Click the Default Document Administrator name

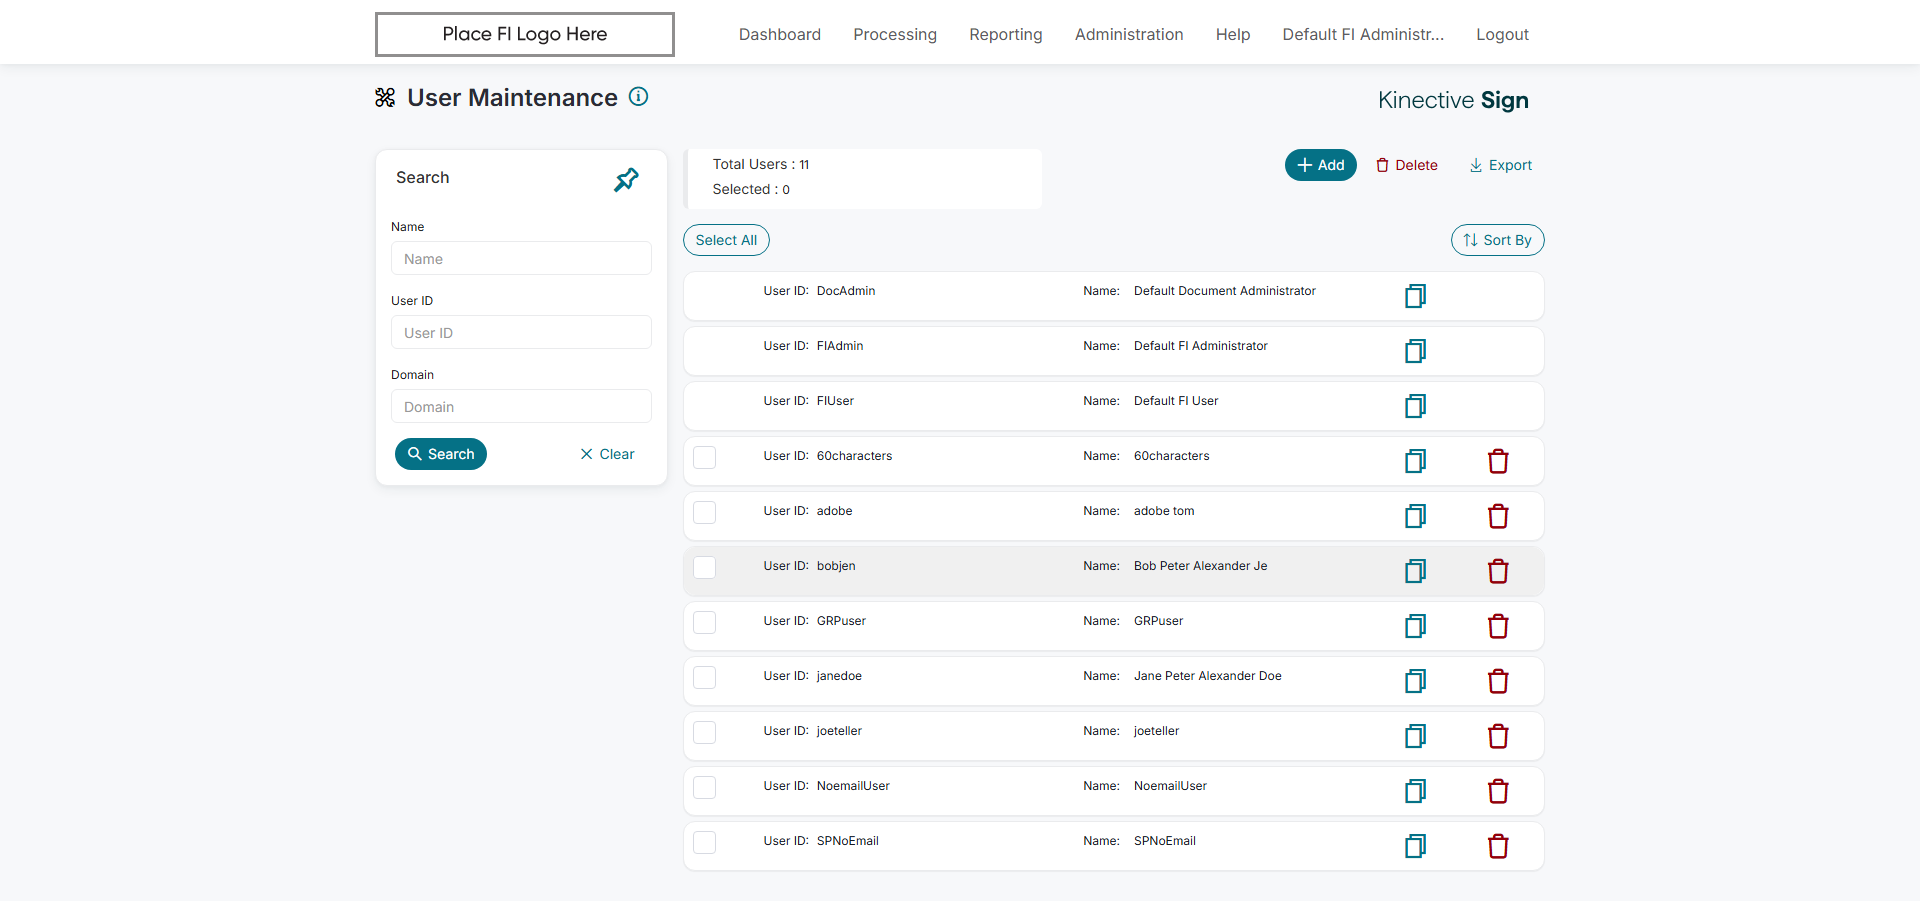(1225, 291)
